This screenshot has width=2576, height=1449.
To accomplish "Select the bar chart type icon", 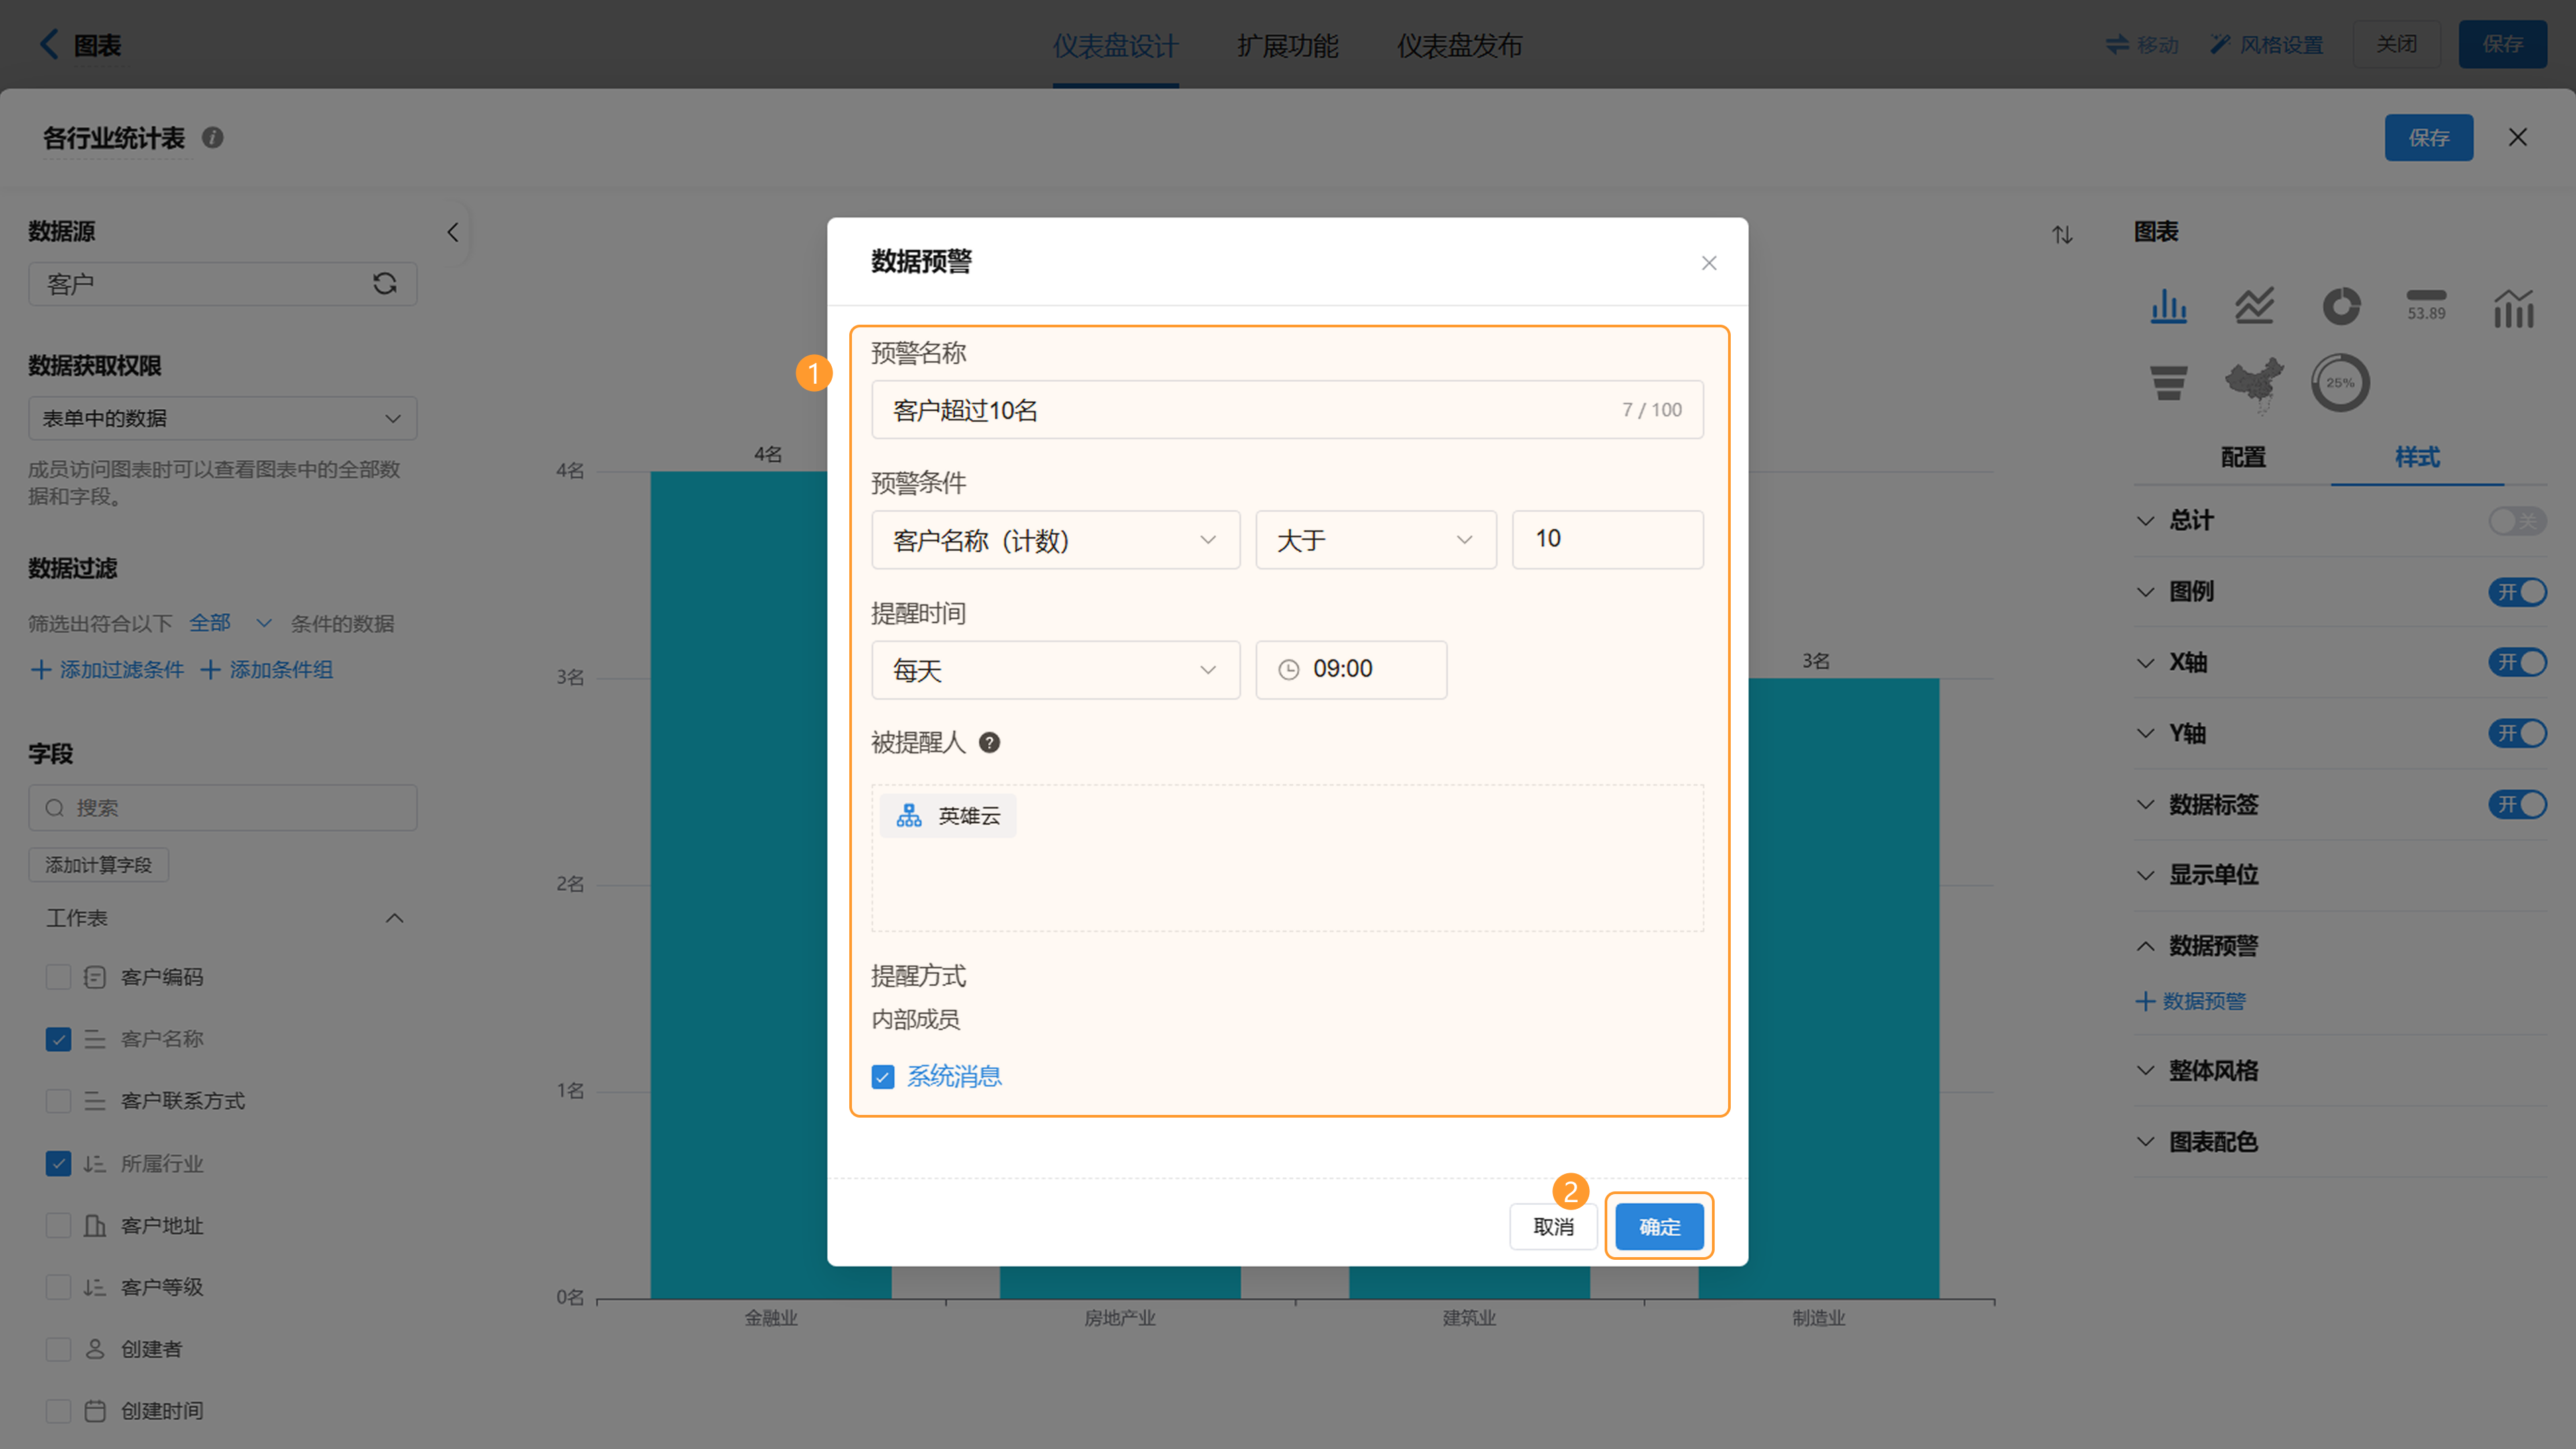I will coord(2168,306).
